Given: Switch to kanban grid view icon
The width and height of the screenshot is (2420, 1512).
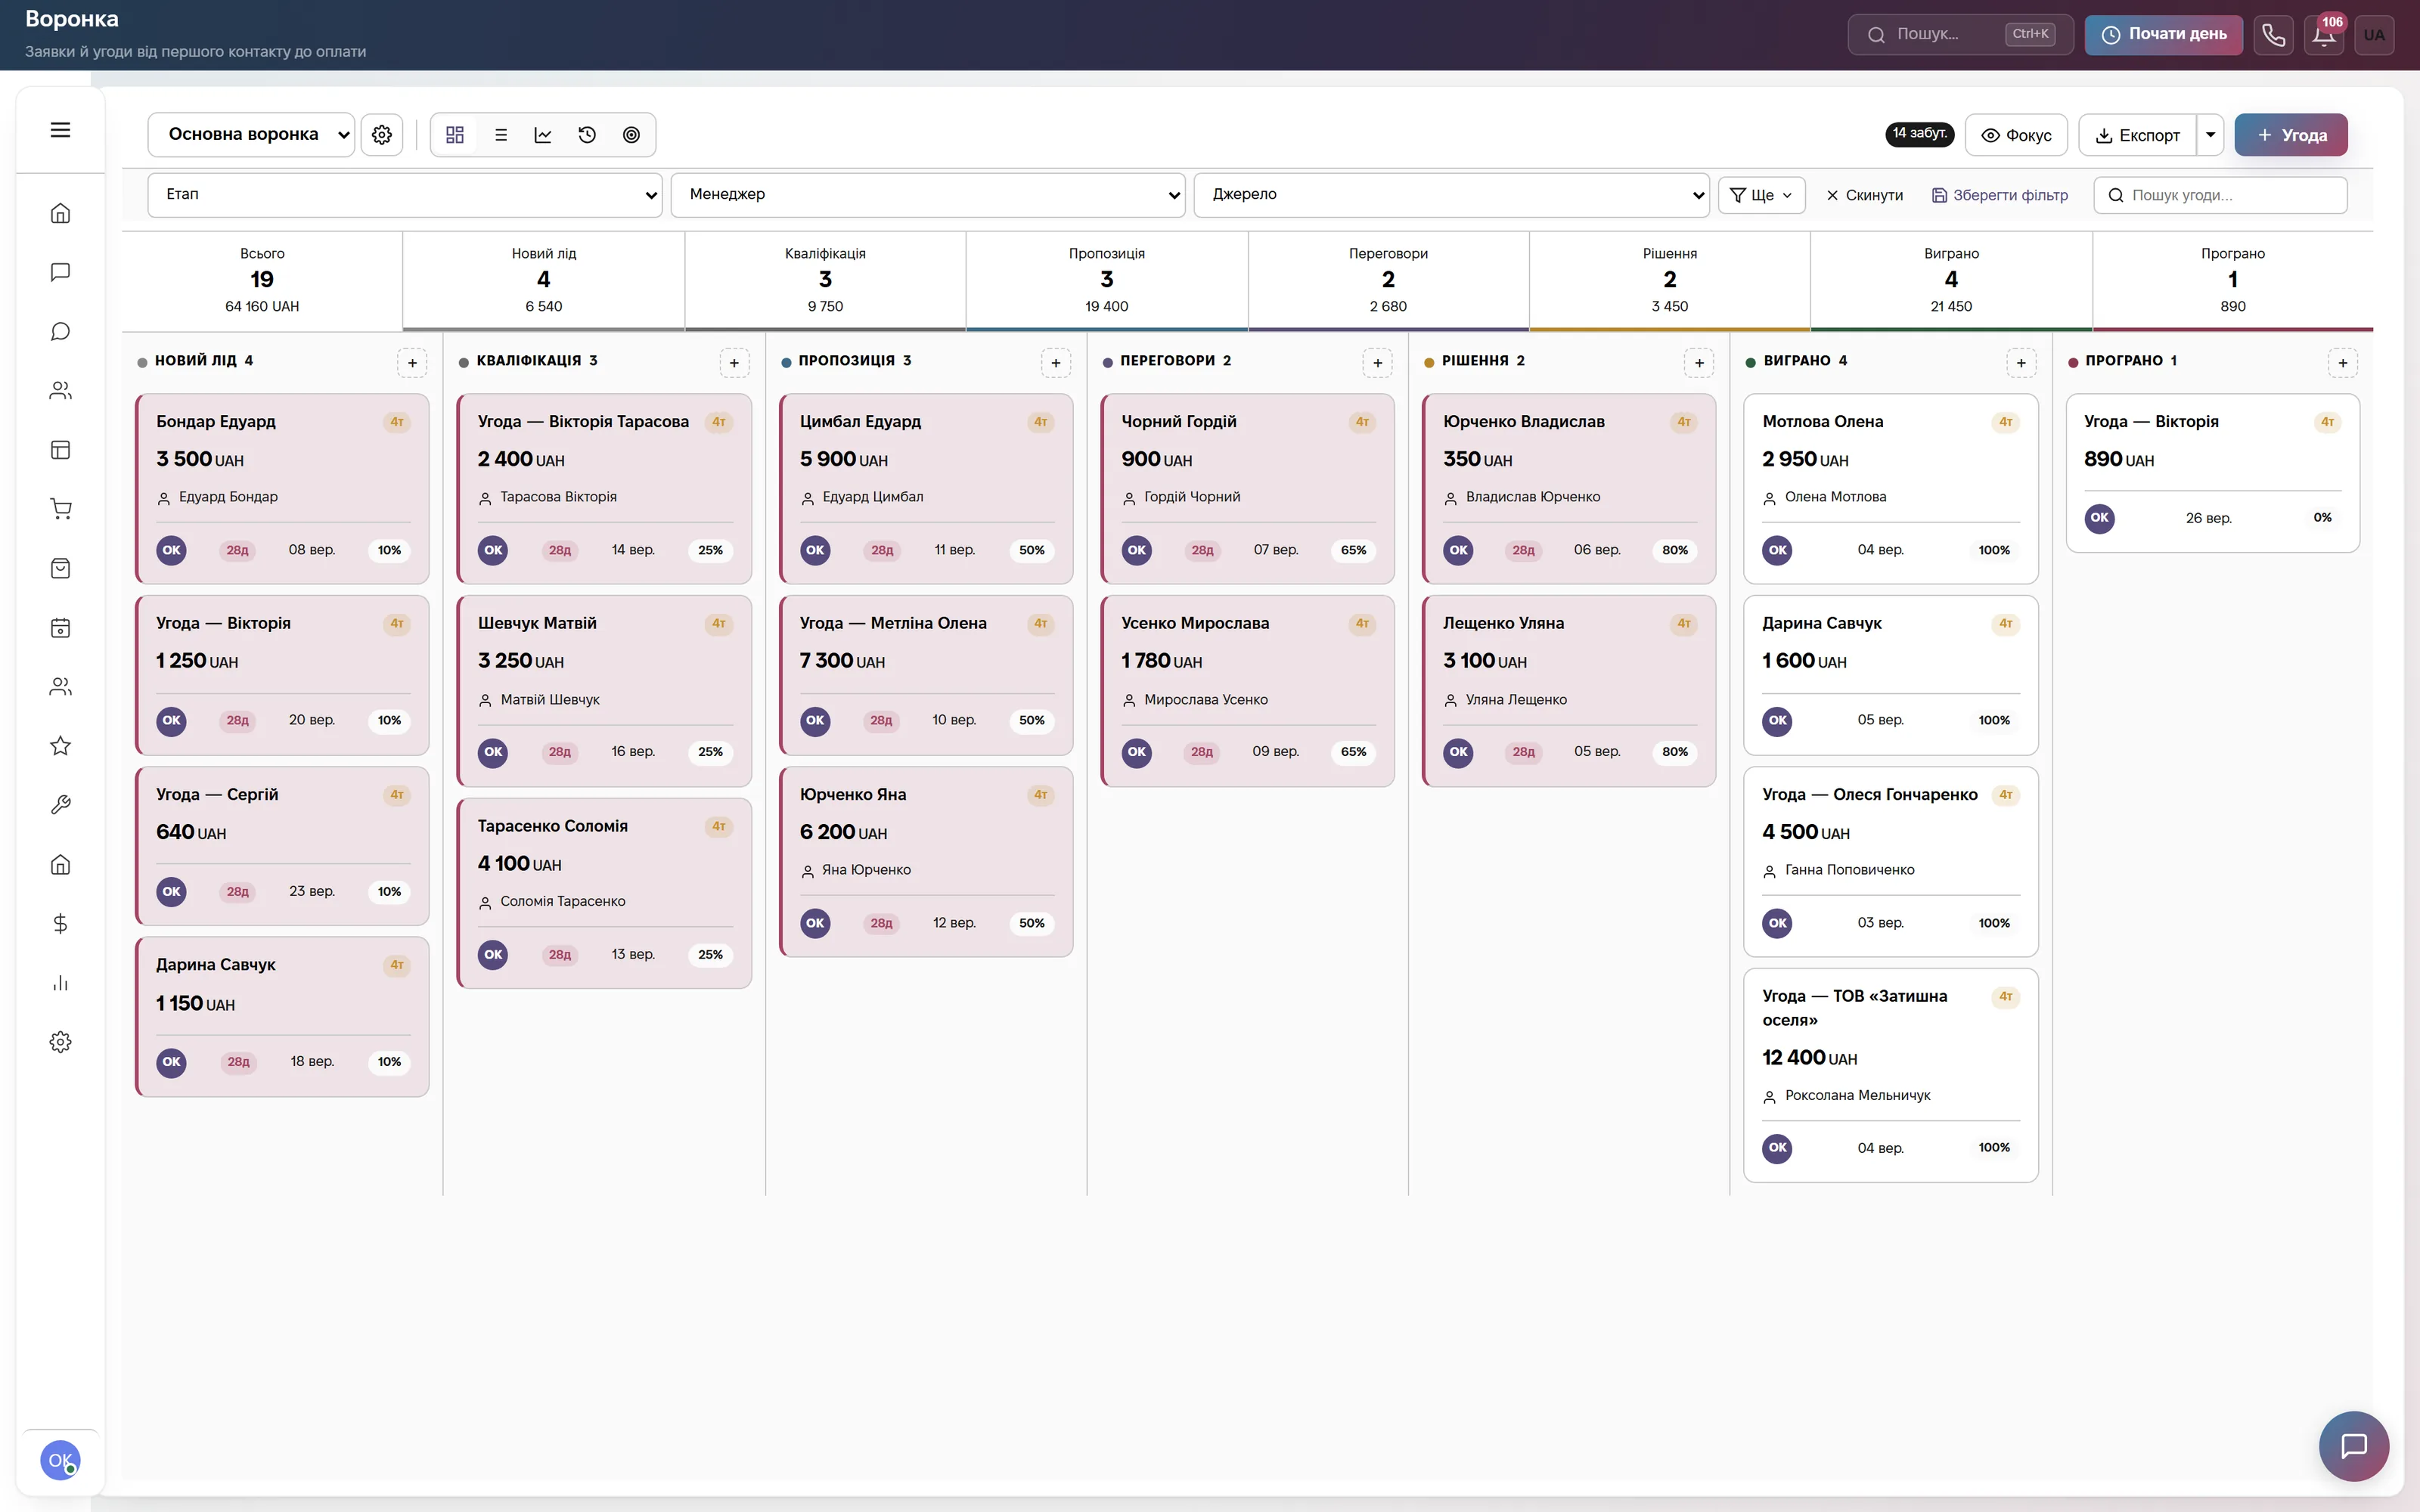Looking at the screenshot, I should (x=455, y=135).
